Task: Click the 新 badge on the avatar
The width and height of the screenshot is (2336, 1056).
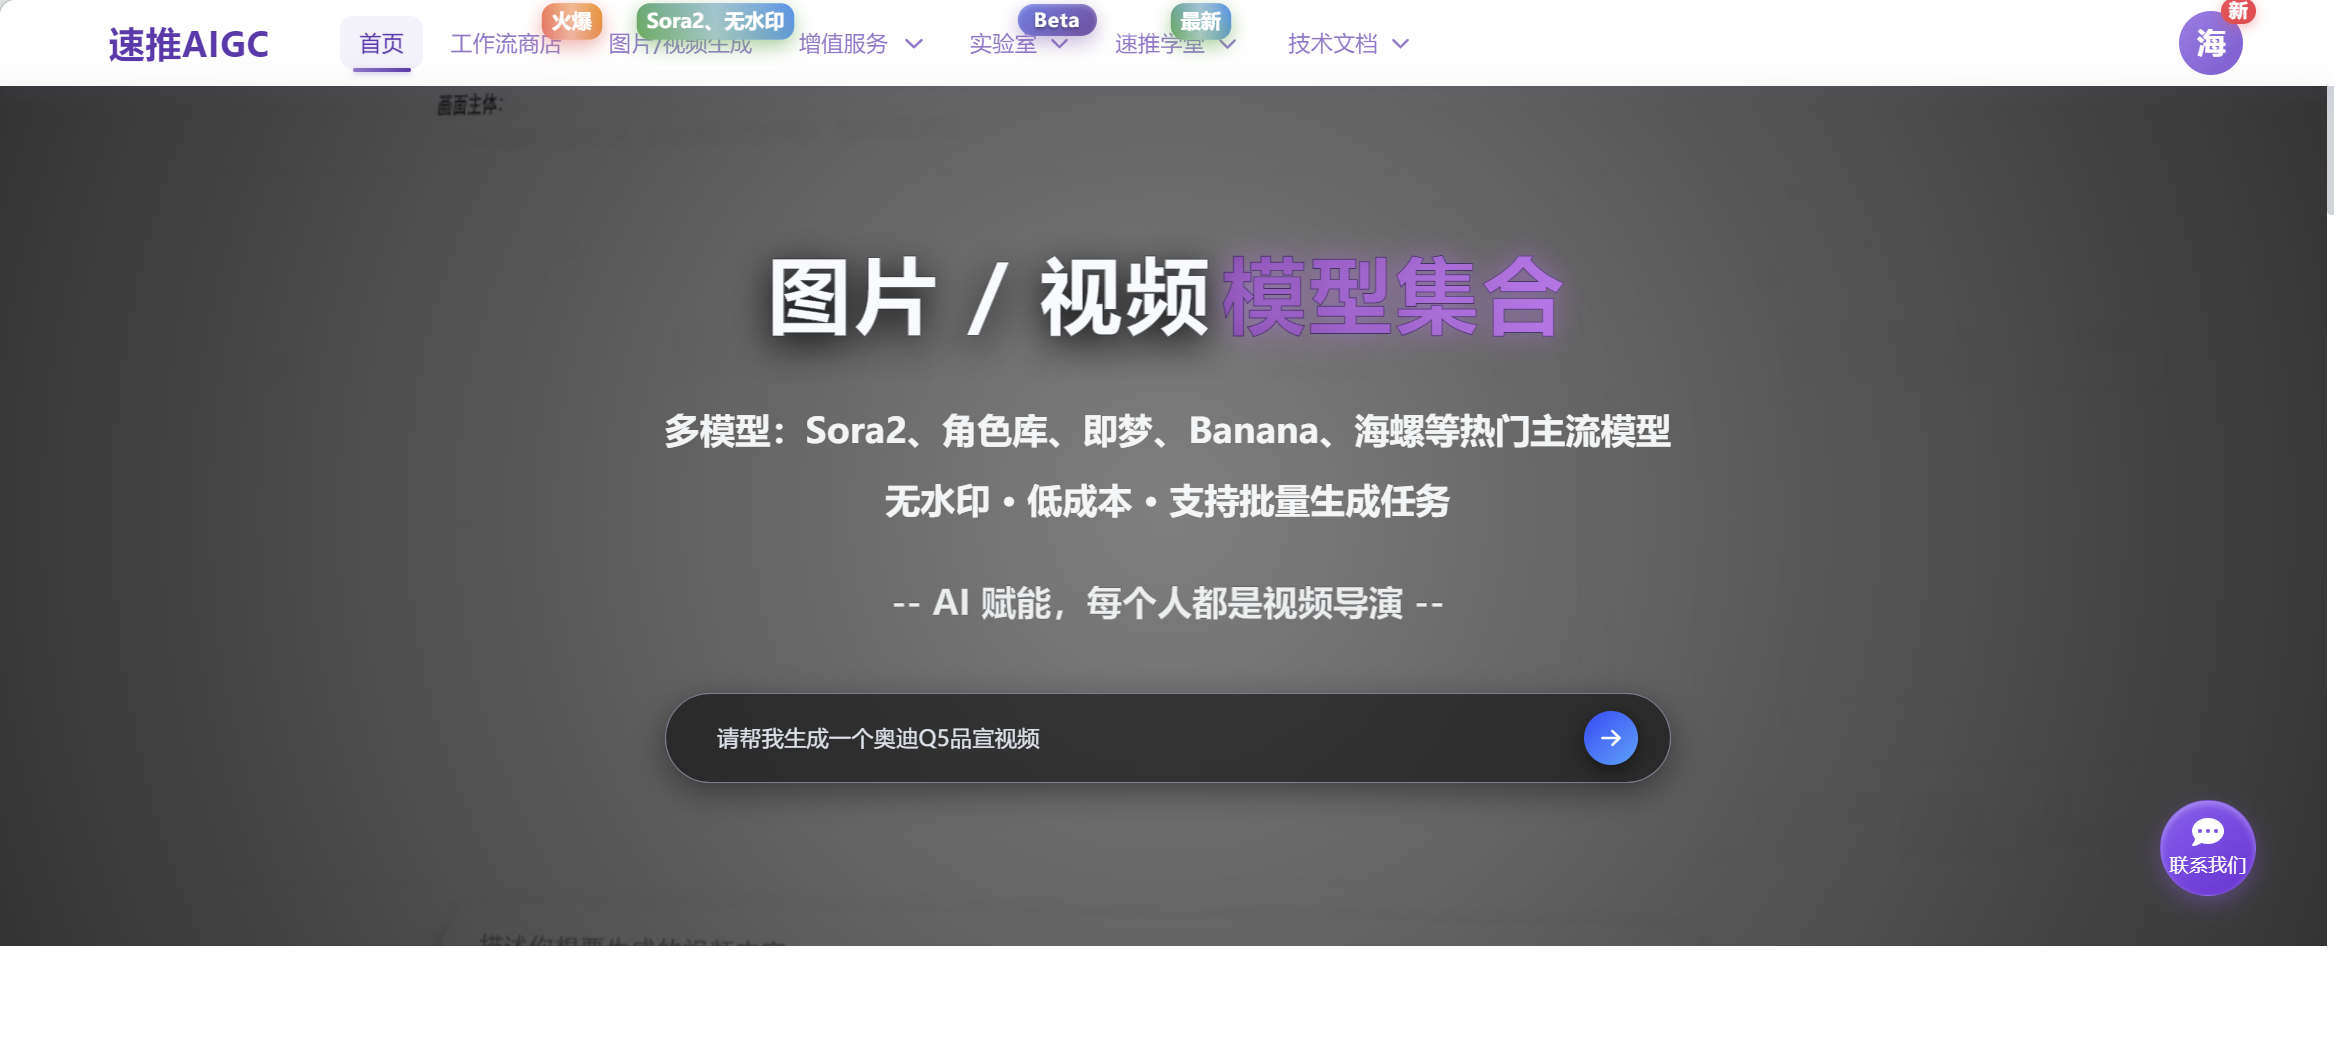Action: (2237, 12)
